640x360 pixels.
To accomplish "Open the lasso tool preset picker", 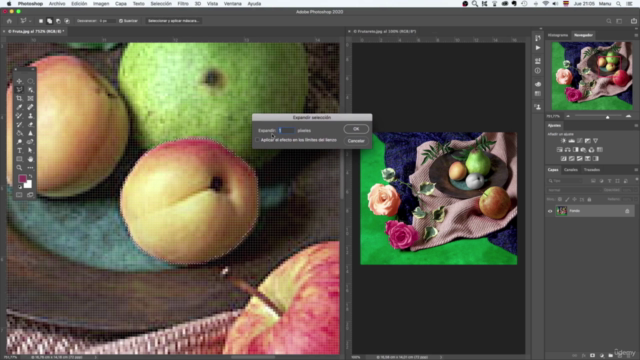I will coord(25,21).
